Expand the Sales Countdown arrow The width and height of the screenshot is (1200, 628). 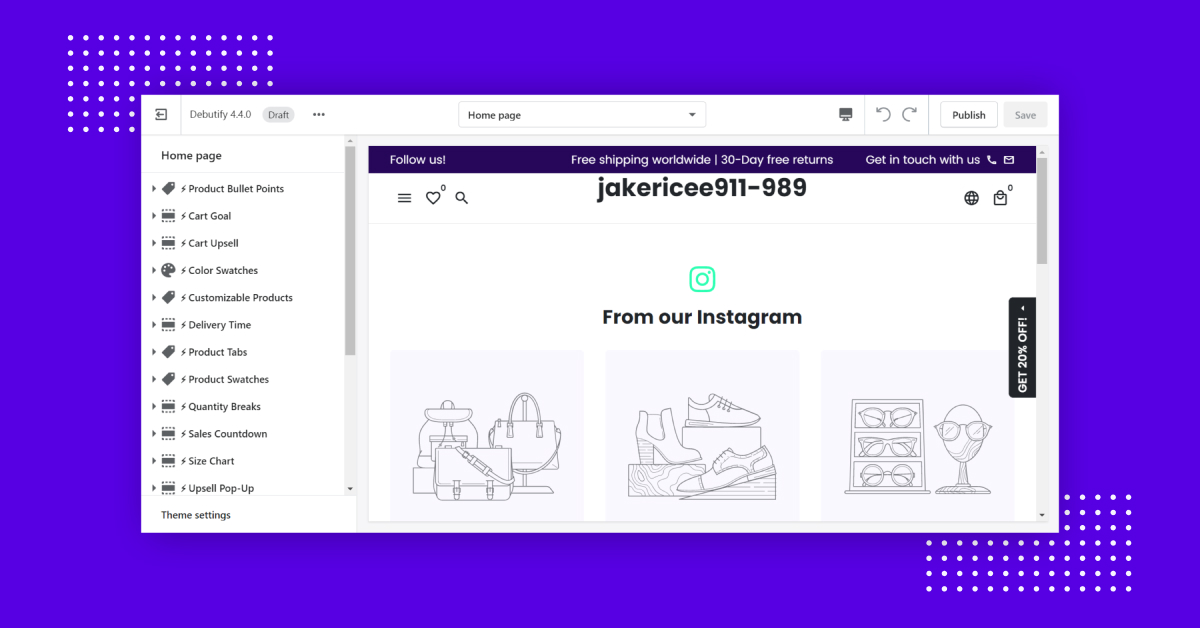pyautogui.click(x=154, y=434)
